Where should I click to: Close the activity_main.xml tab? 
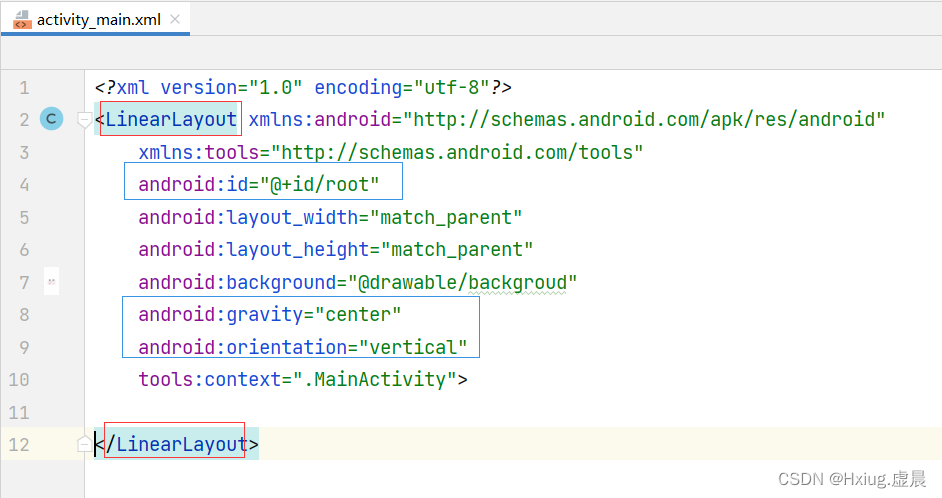click(x=175, y=19)
